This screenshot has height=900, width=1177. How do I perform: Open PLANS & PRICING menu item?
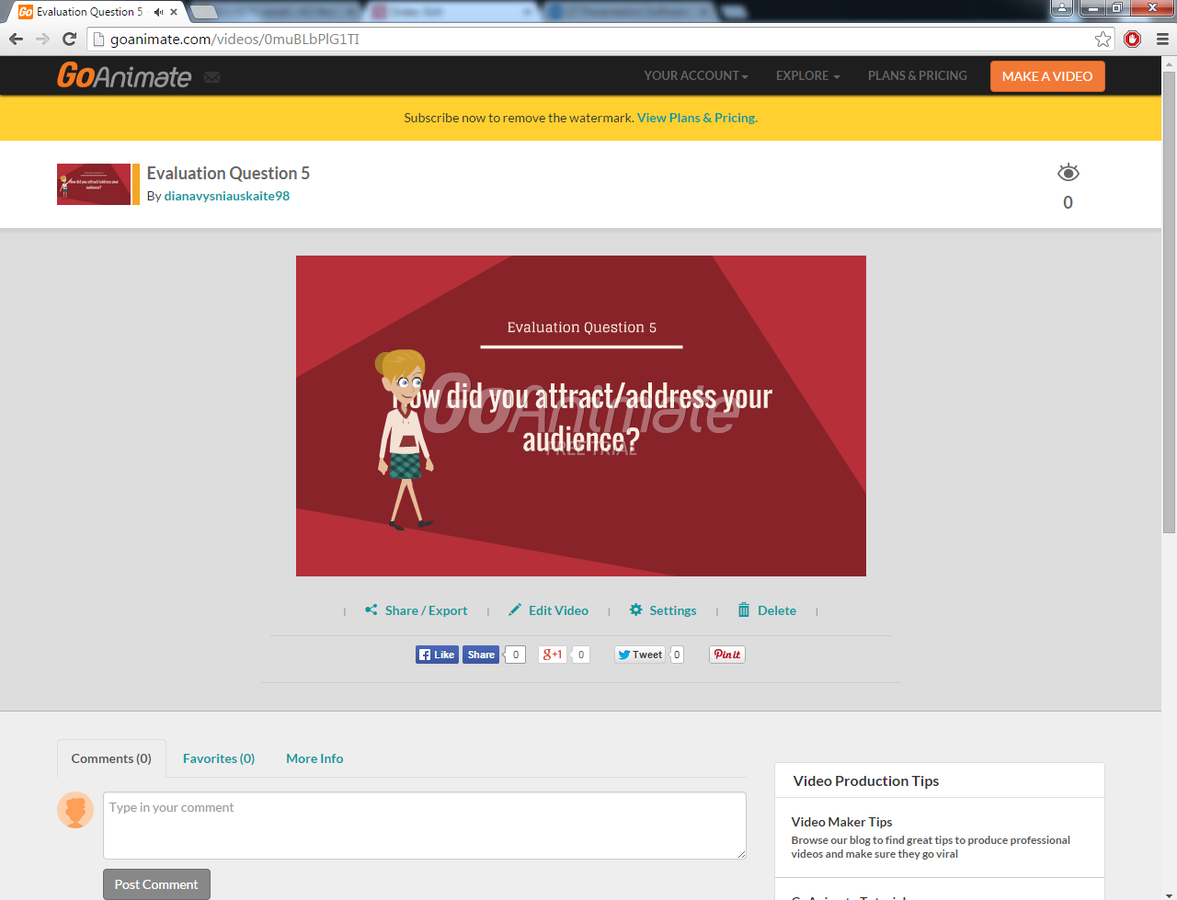coord(917,76)
